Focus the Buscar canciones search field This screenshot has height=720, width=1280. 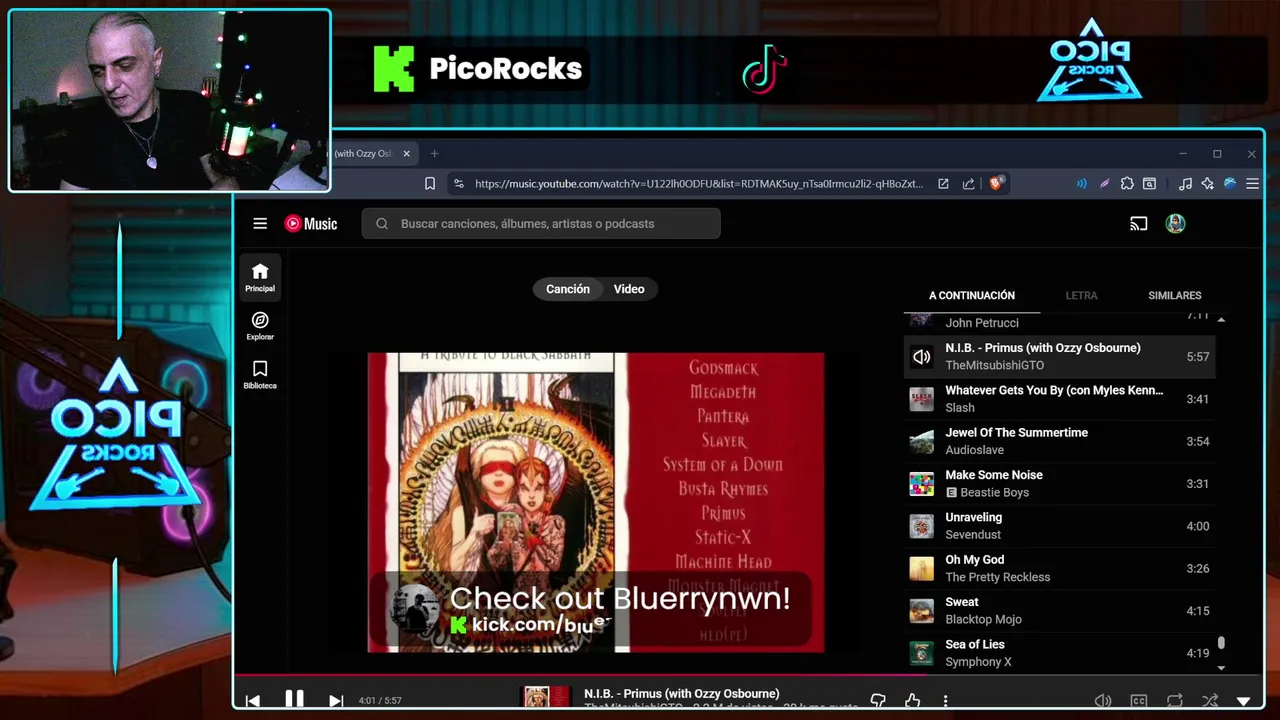pos(541,224)
